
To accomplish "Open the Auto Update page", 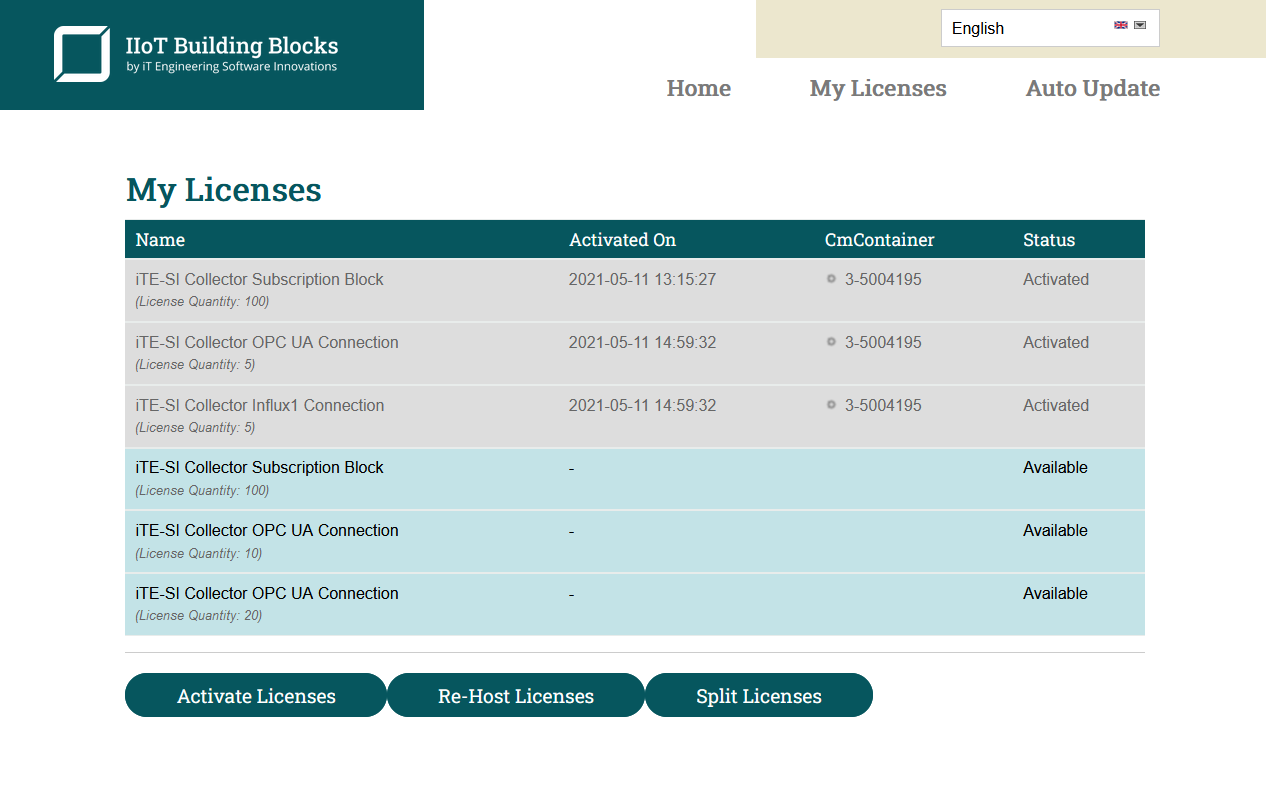I will pos(1092,88).
